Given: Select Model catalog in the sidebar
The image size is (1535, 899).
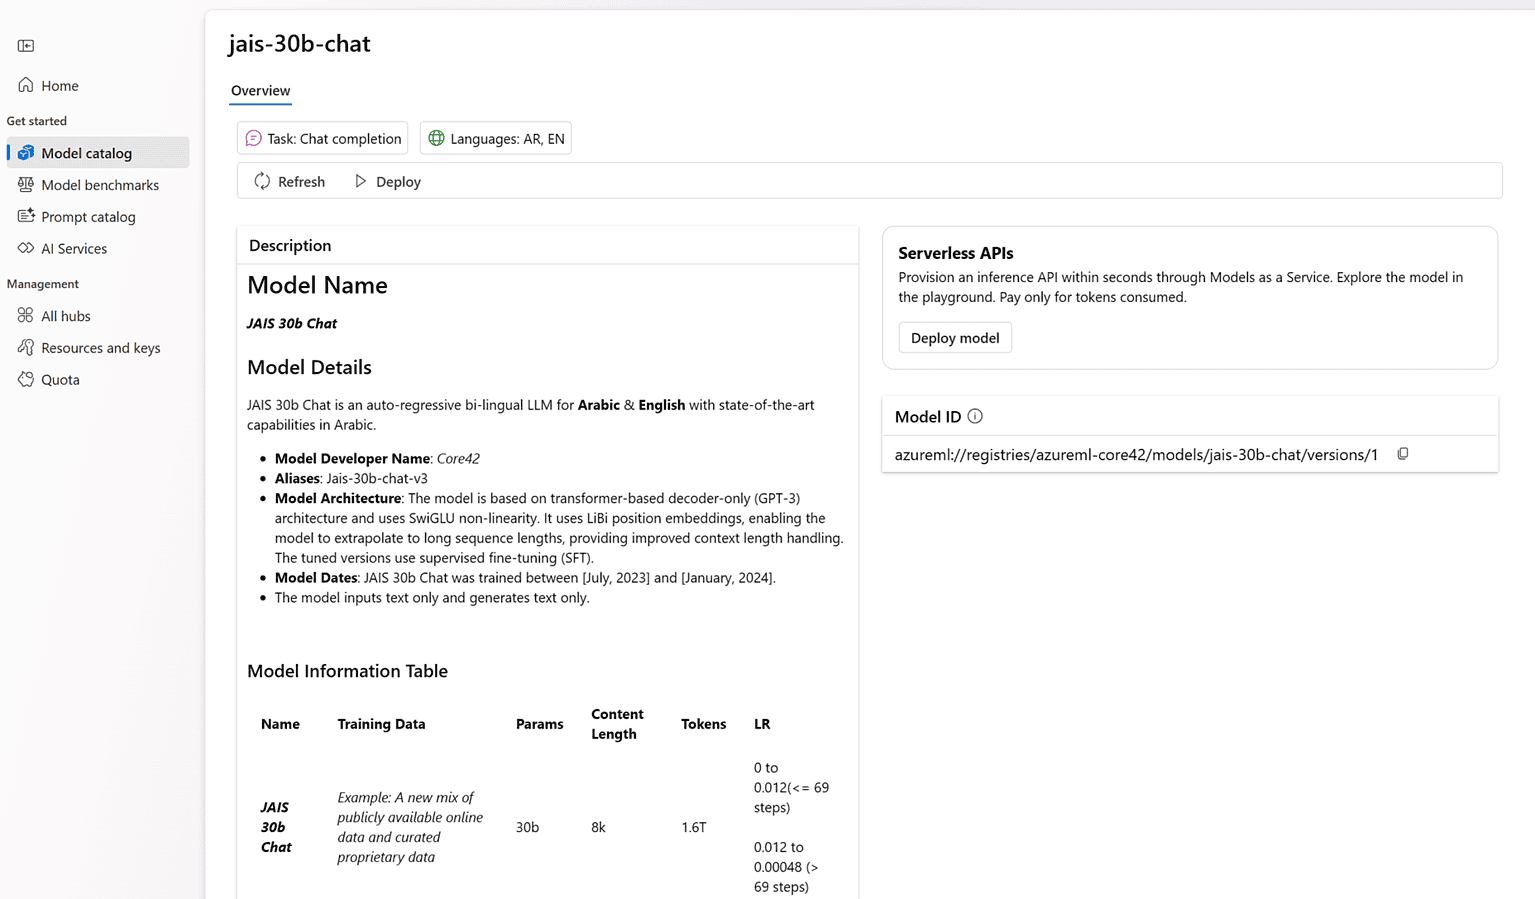Looking at the screenshot, I should [x=87, y=152].
